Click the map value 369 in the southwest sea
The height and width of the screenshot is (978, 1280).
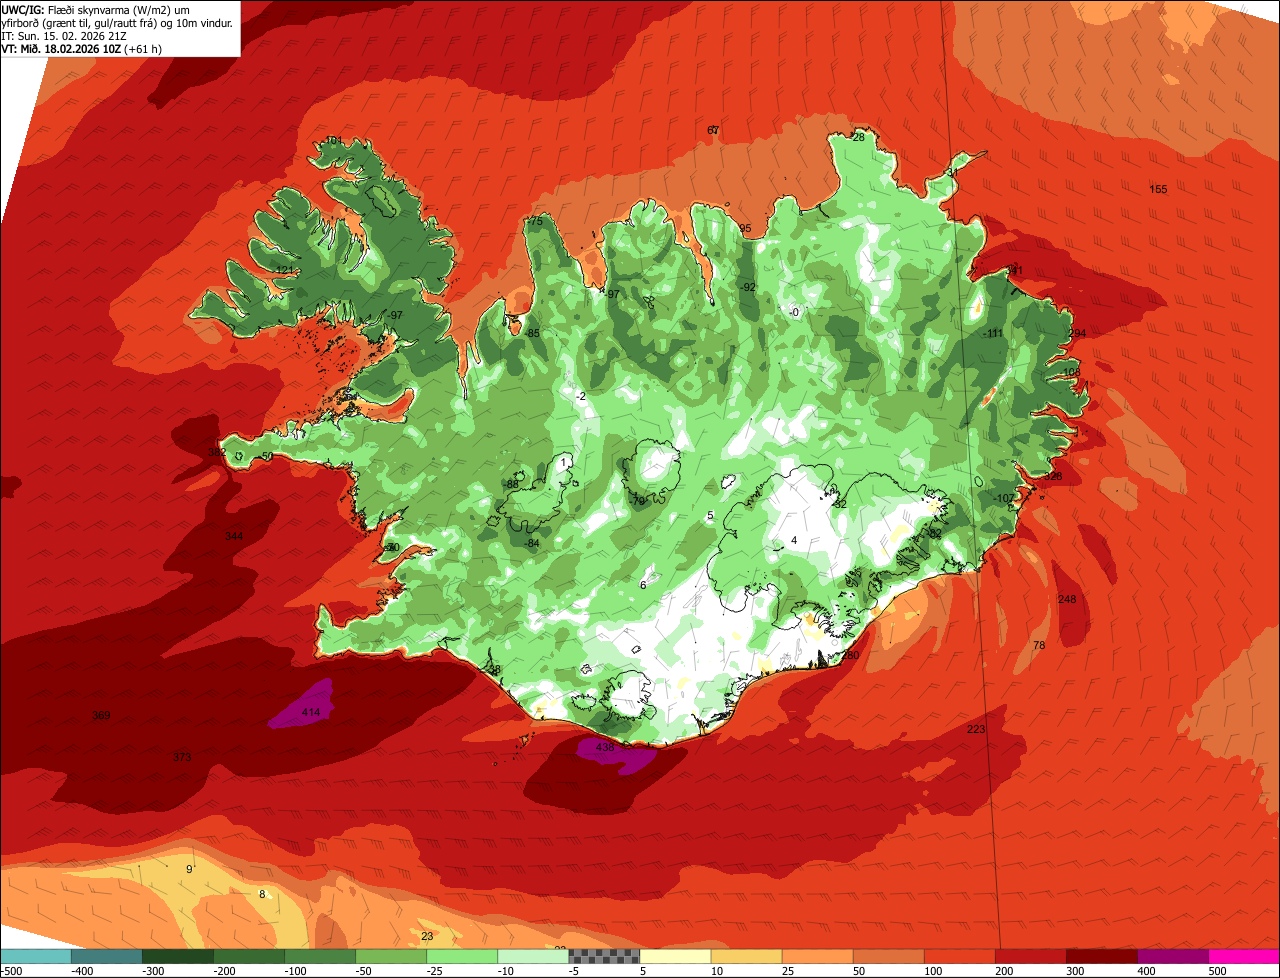pyautogui.click(x=101, y=716)
